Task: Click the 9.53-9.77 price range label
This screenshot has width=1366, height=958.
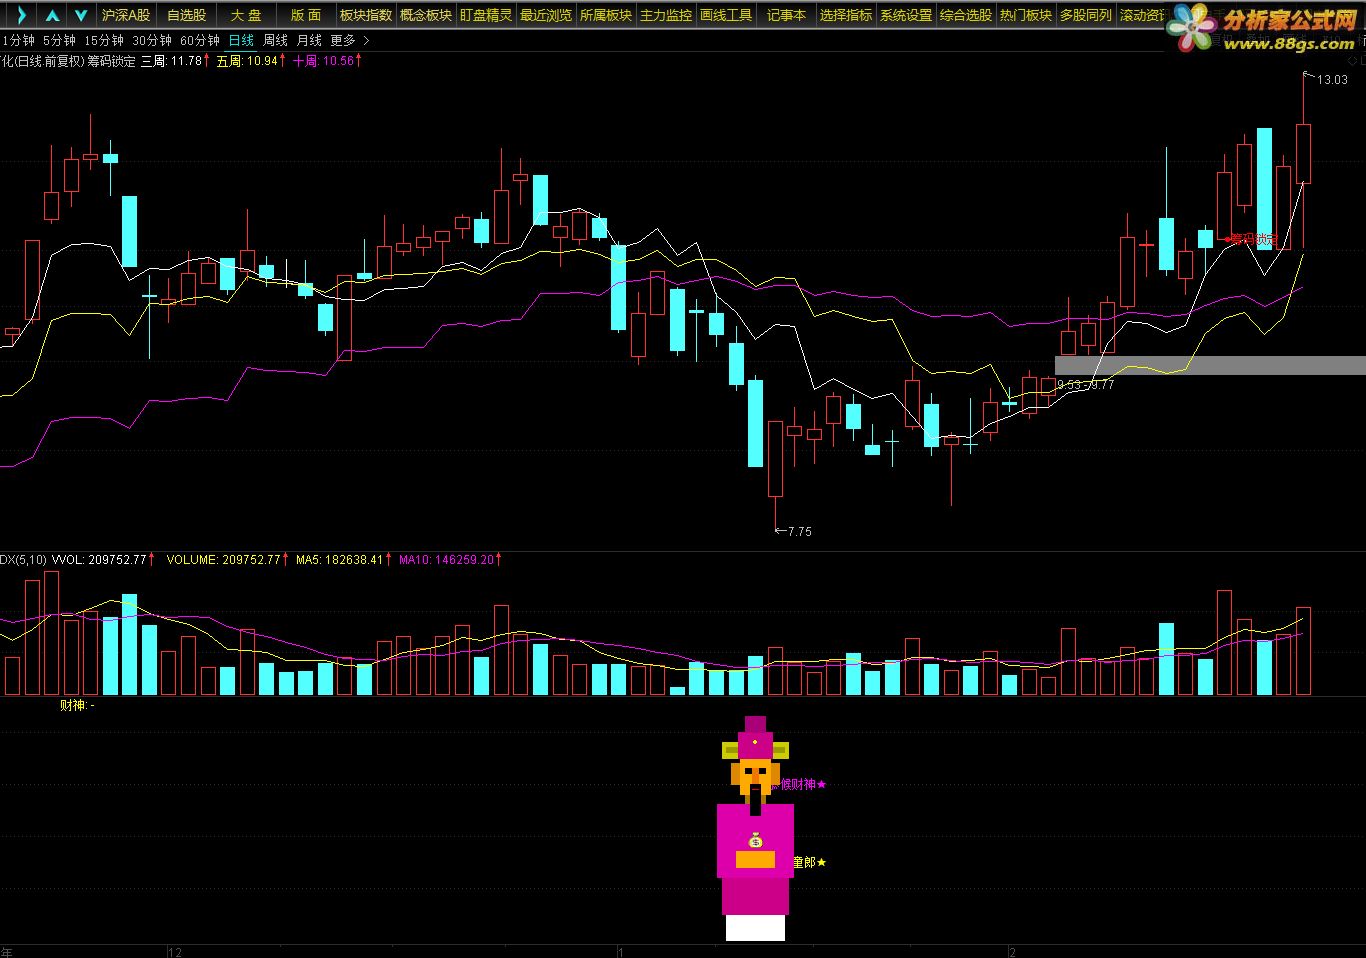Action: pyautogui.click(x=1086, y=384)
